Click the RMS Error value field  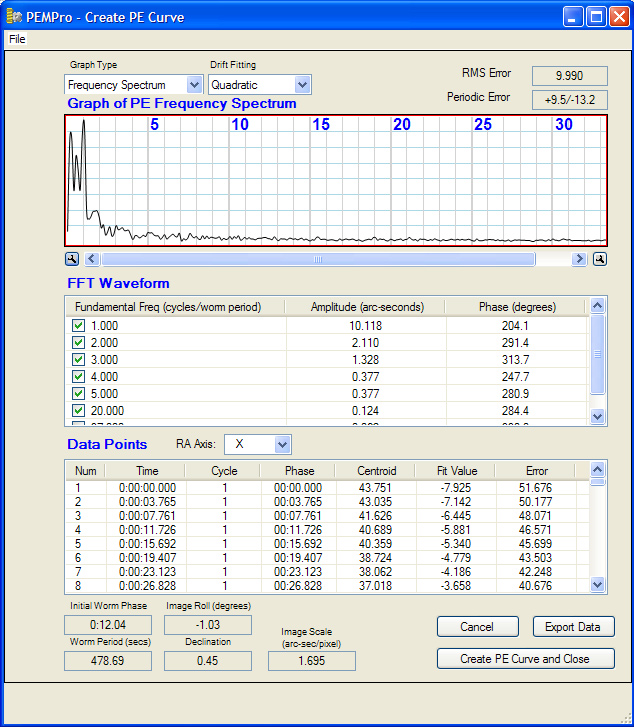pos(570,76)
